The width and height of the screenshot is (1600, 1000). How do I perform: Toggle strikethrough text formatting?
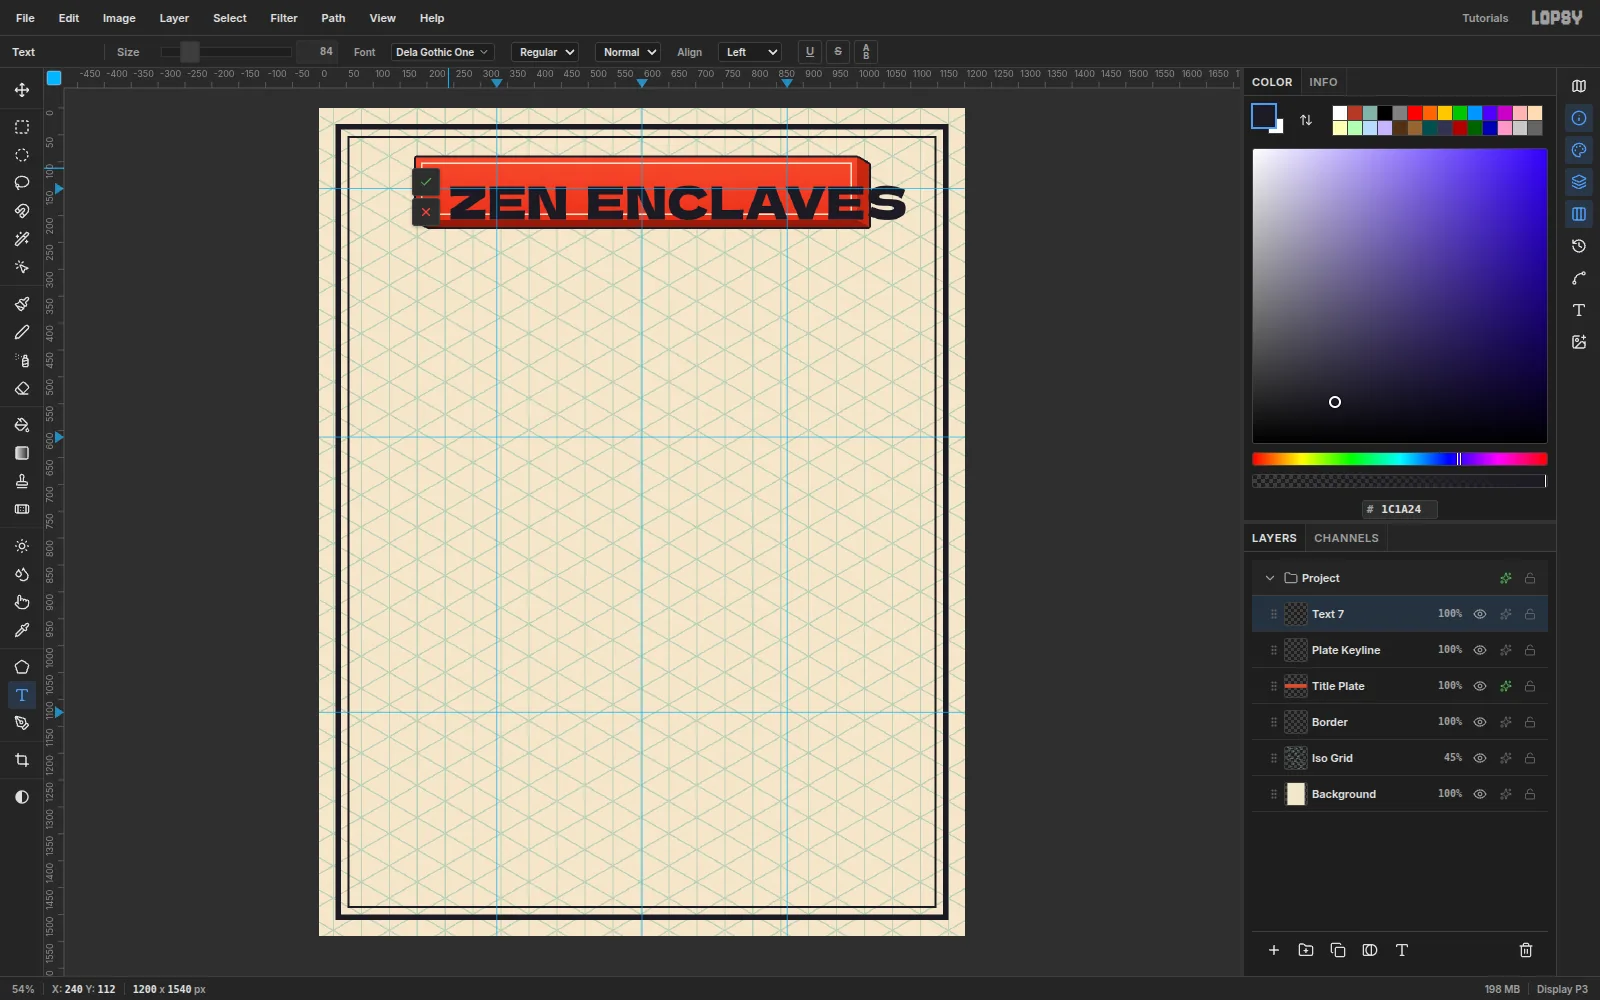[x=838, y=52]
